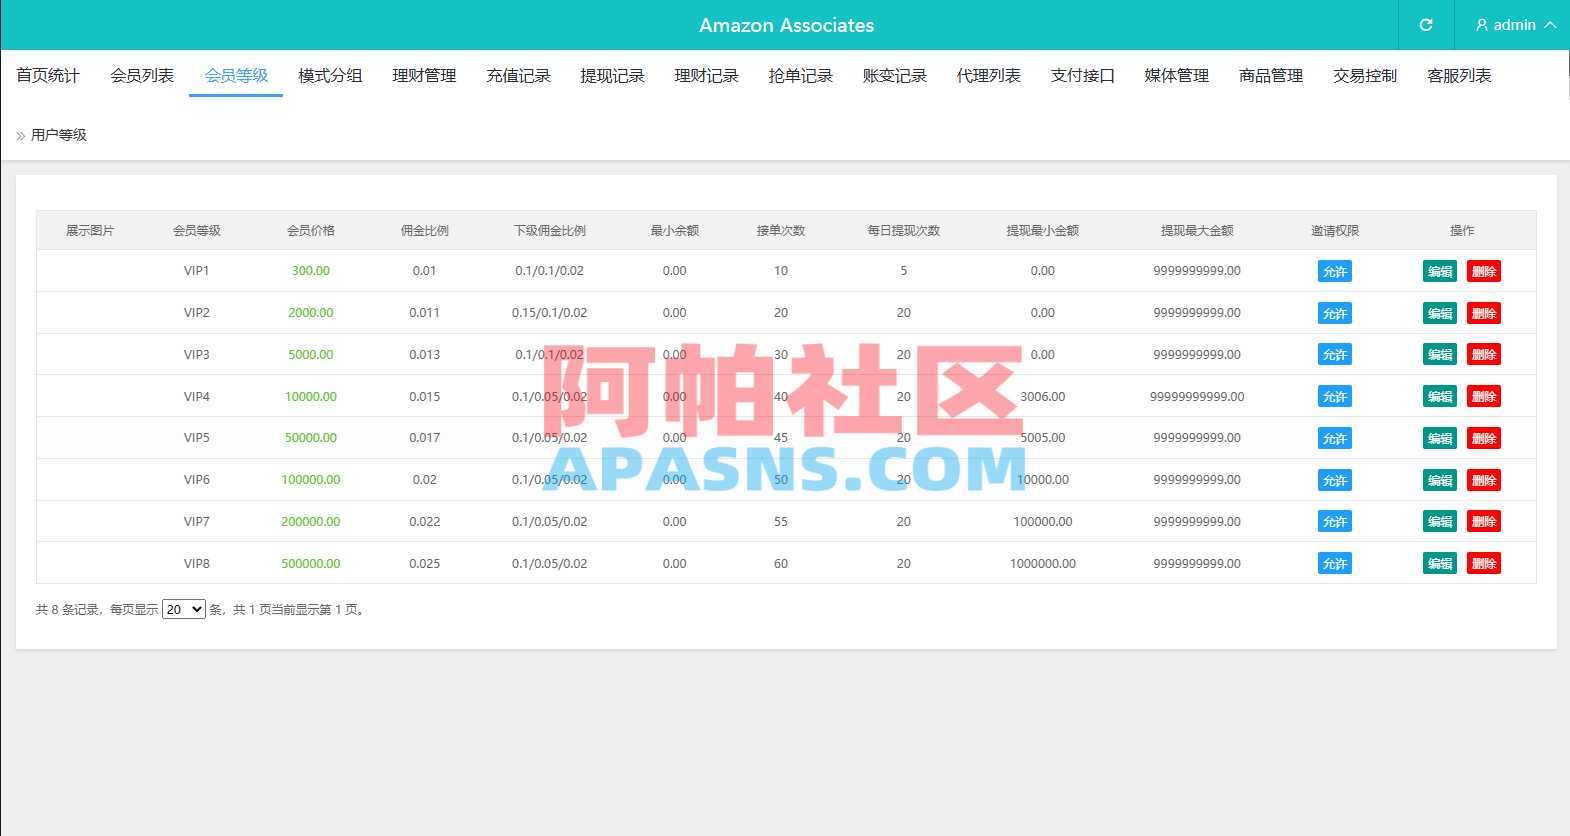Navigate to 代理列表
Viewport: 1570px width, 836px height.
(988, 75)
